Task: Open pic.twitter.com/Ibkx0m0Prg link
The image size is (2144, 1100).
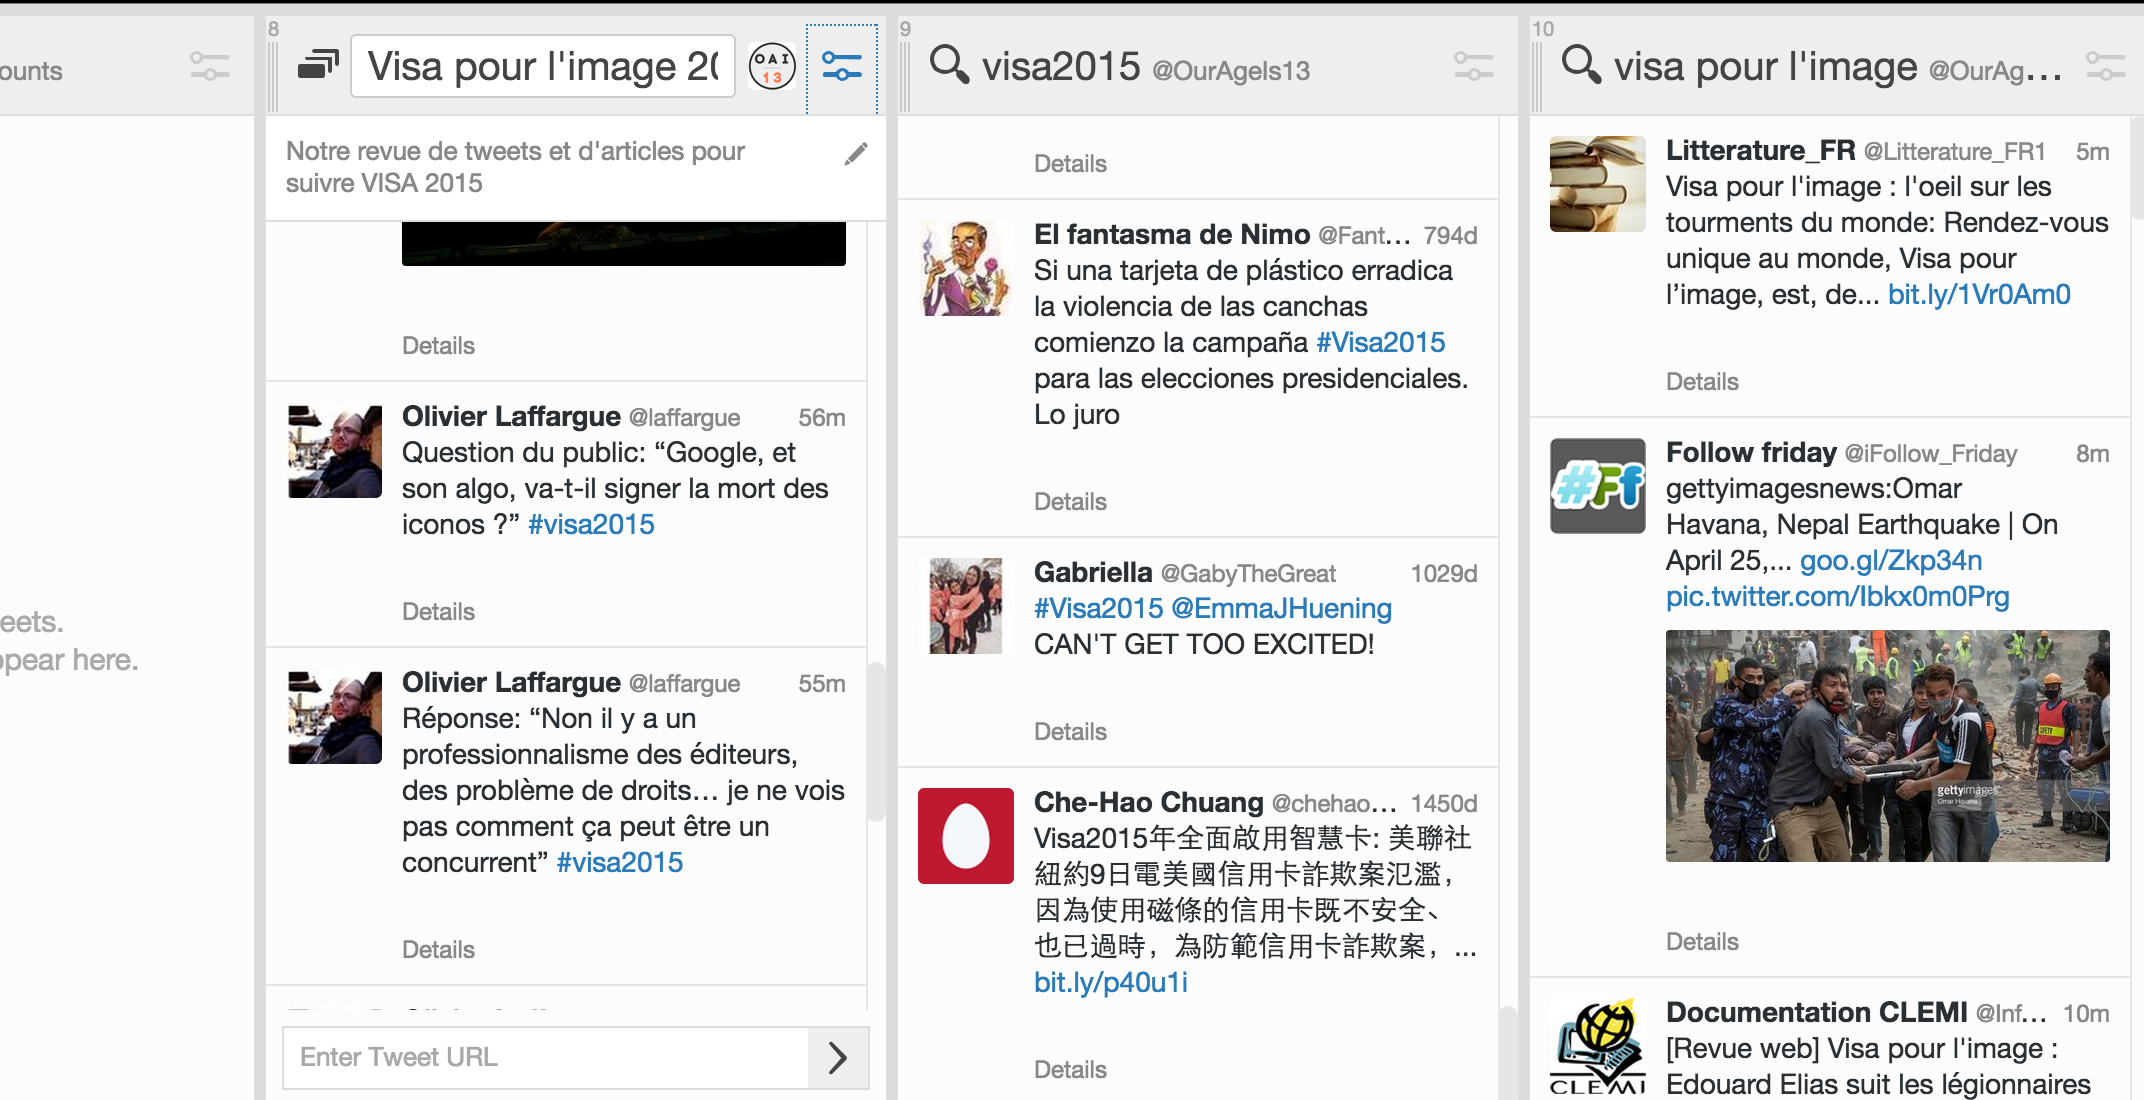Action: tap(1837, 596)
